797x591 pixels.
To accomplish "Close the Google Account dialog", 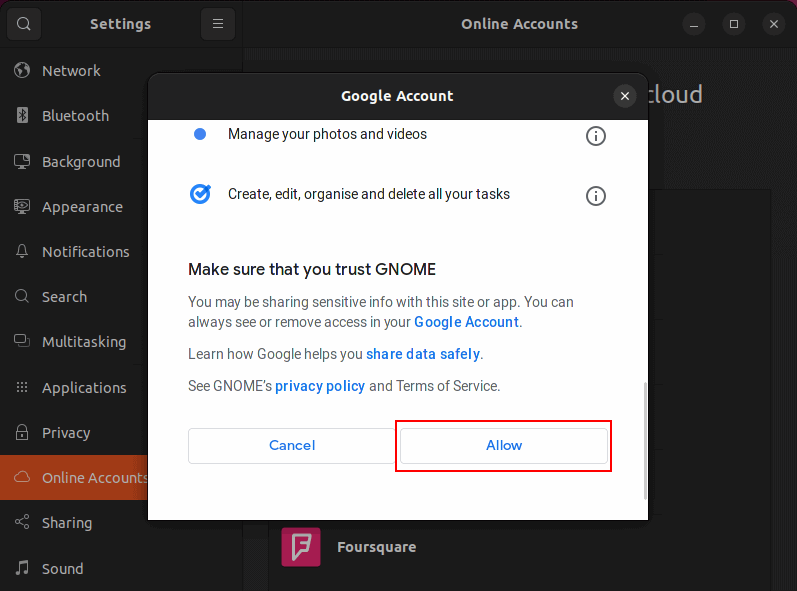I will (x=625, y=96).
